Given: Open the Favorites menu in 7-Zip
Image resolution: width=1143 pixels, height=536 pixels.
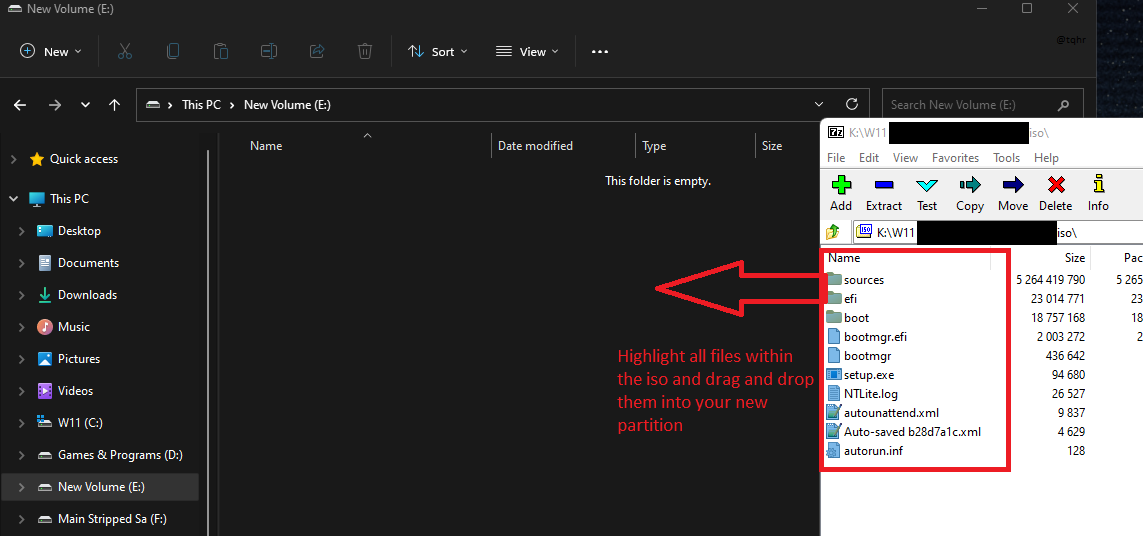Looking at the screenshot, I should pos(955,158).
